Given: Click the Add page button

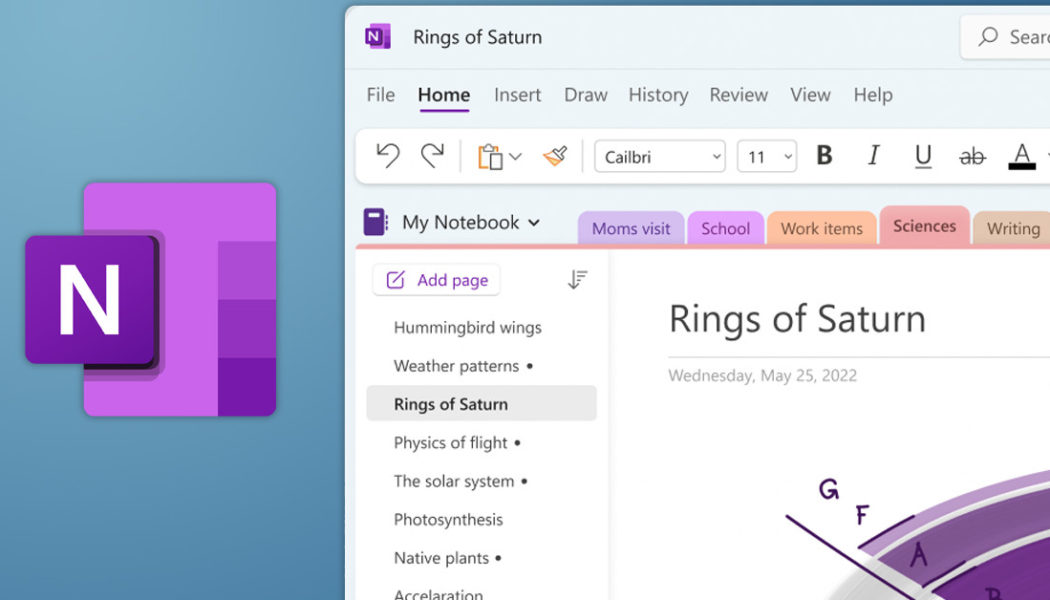Looking at the screenshot, I should pyautogui.click(x=436, y=280).
